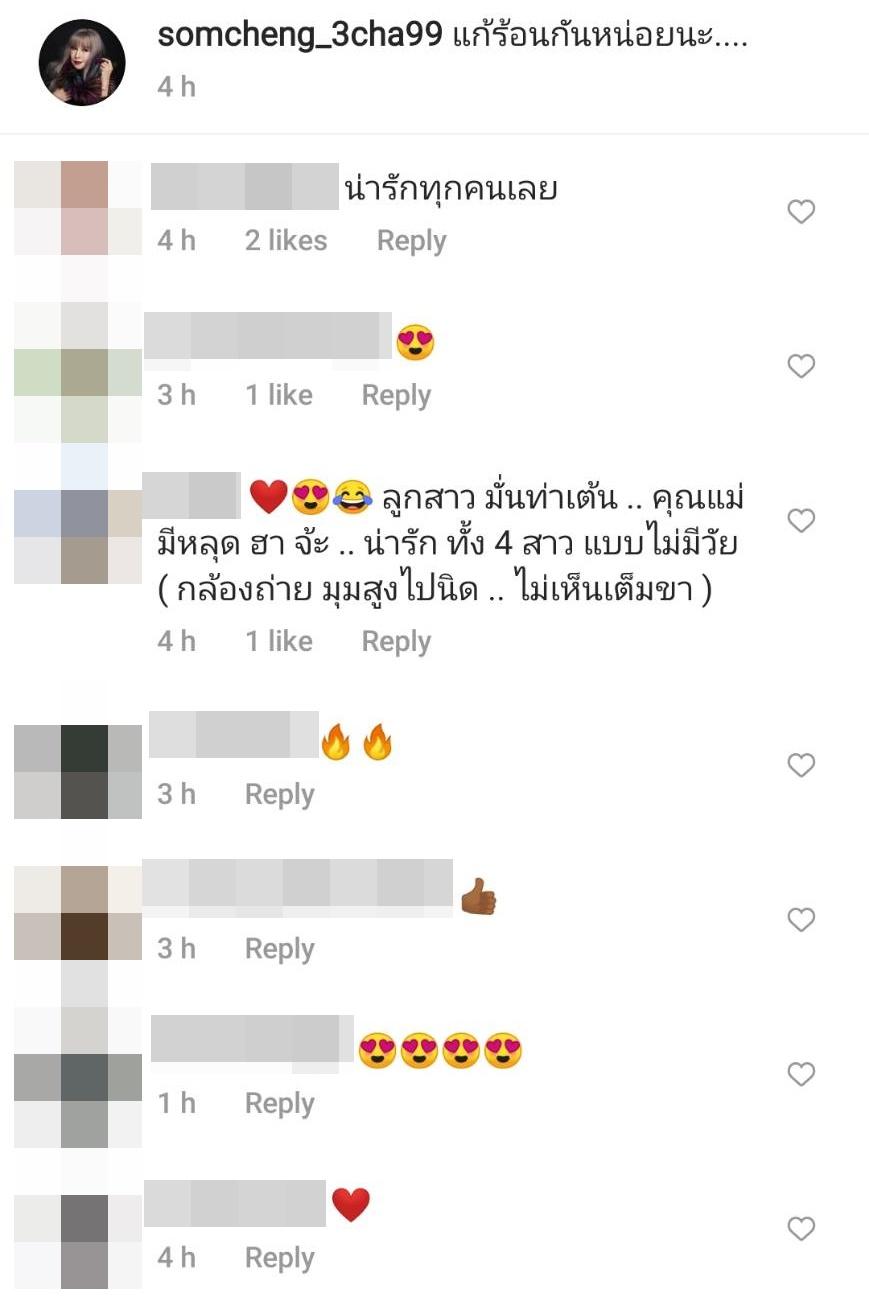This screenshot has width=869, height=1315.
Task: Like the comment "น่ารักทุกคนเลย" with the heart
Action: pos(801,212)
